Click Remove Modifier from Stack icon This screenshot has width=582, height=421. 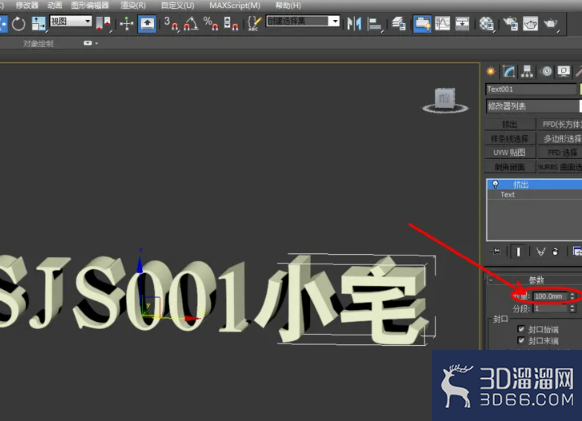(x=555, y=252)
